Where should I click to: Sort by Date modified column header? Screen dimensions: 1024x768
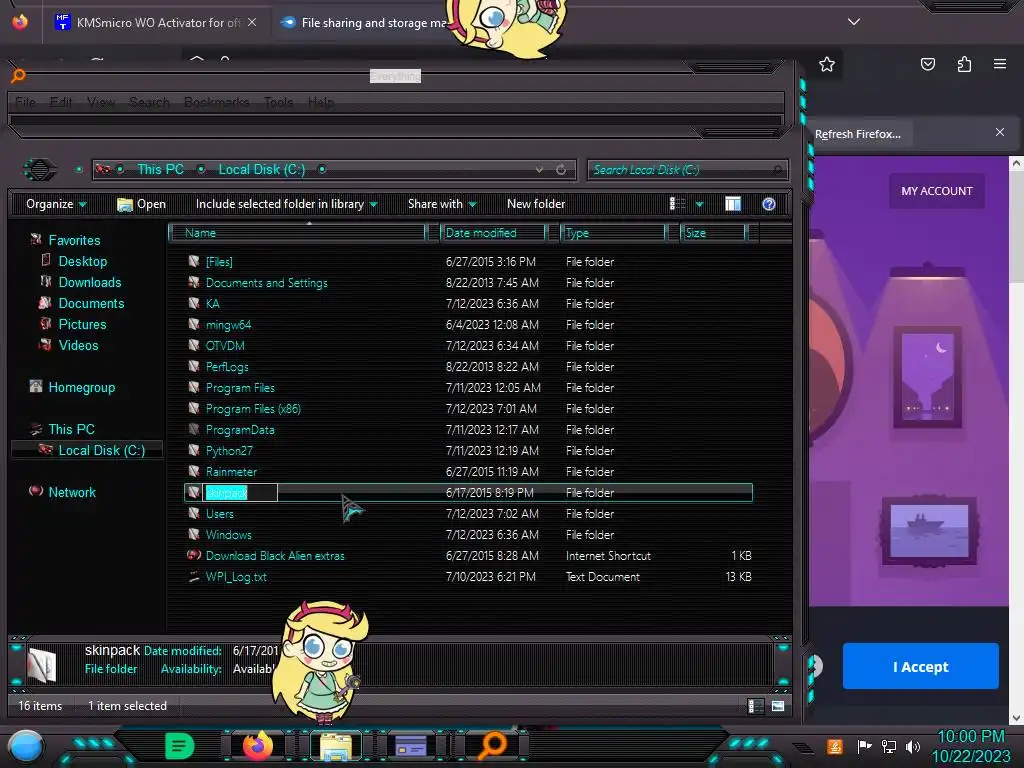click(493, 233)
